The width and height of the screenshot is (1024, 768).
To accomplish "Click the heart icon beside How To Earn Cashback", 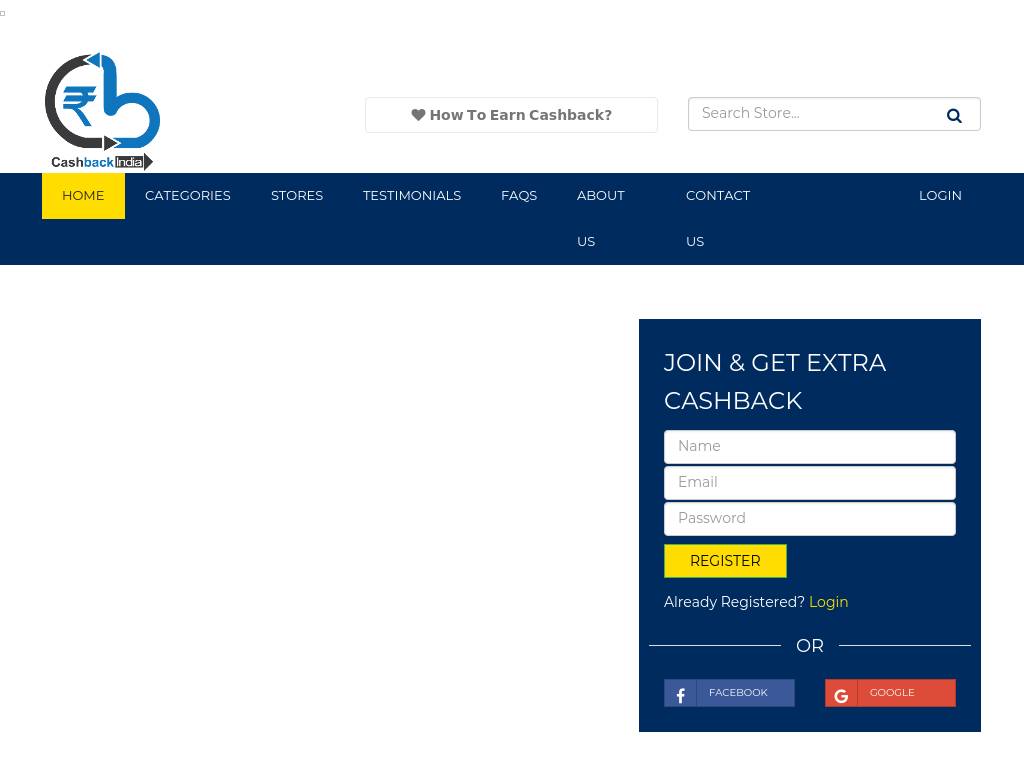I will pos(418,115).
